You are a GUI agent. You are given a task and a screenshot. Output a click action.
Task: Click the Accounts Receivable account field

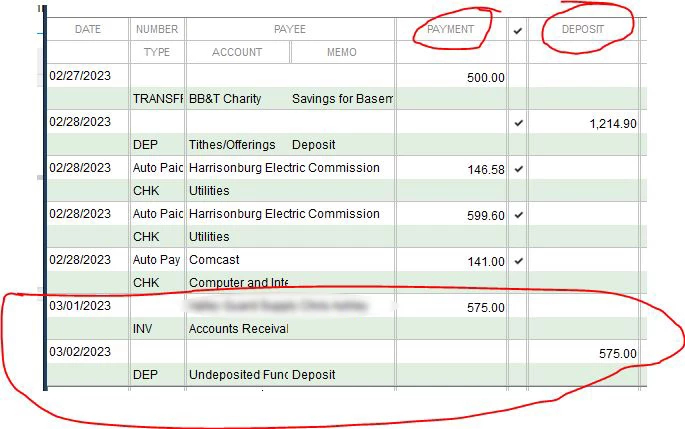(238, 329)
